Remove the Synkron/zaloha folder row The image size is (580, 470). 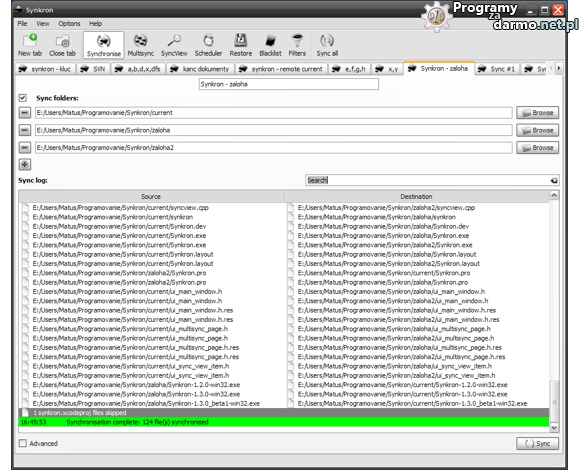(25, 130)
